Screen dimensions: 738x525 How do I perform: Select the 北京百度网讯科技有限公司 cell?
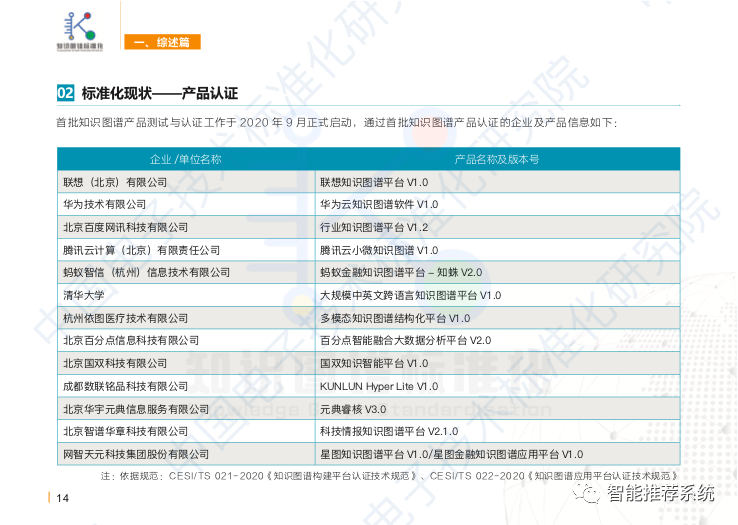click(186, 227)
